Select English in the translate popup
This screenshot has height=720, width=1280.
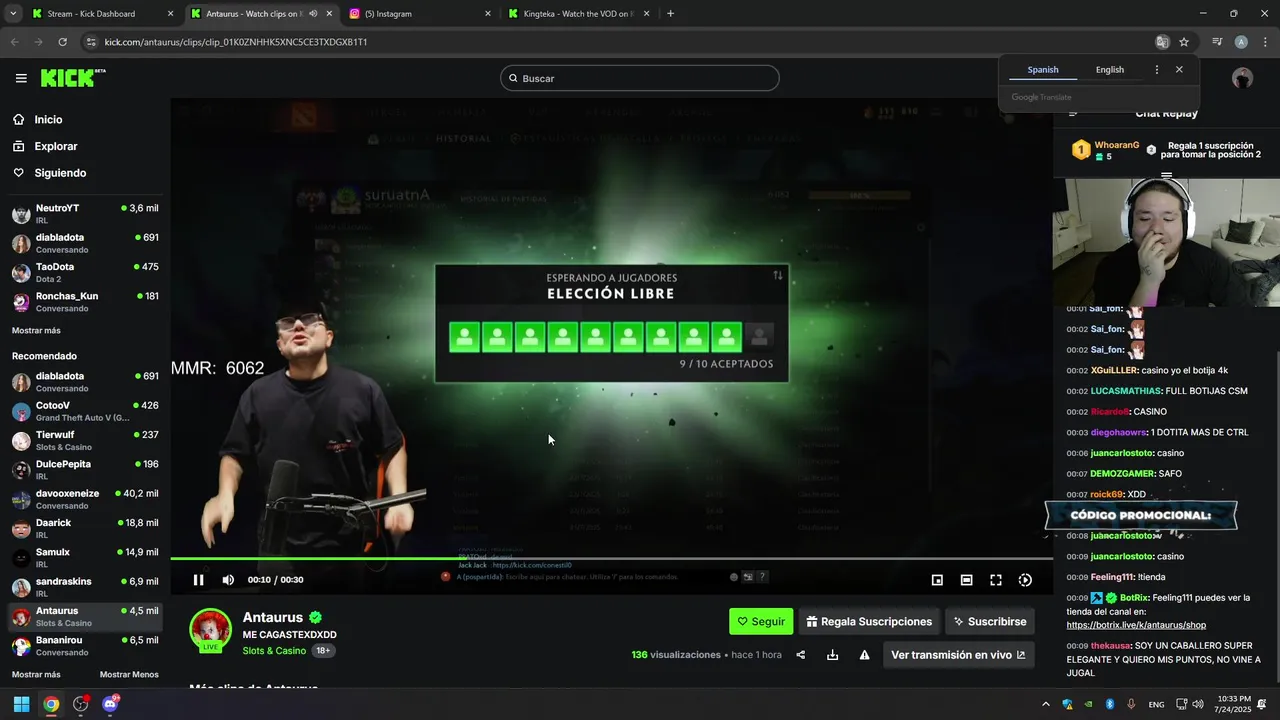tap(1110, 70)
